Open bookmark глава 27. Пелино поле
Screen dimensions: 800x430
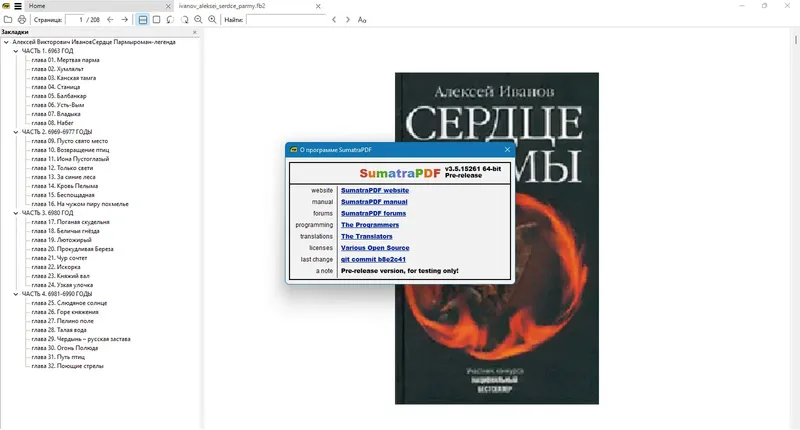[62, 321]
